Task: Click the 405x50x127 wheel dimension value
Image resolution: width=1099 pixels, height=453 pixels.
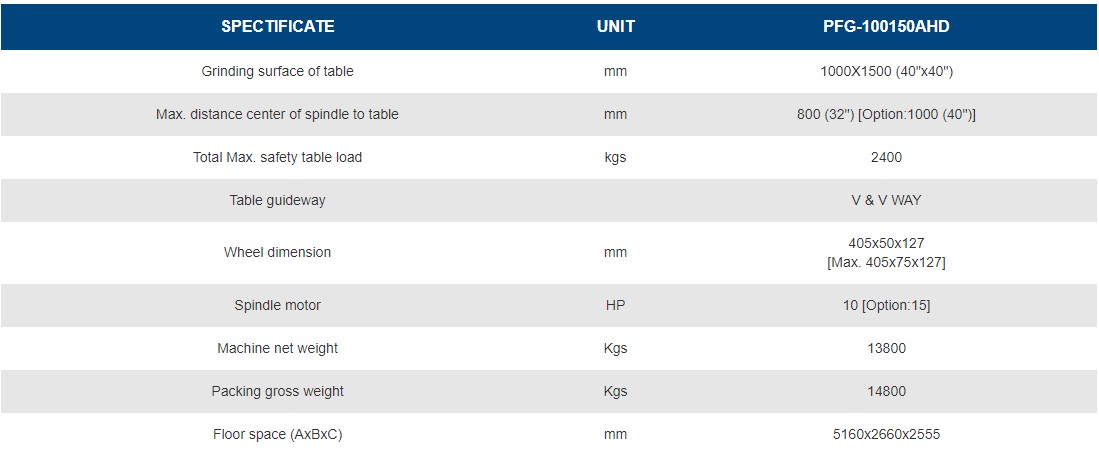Action: tap(886, 243)
